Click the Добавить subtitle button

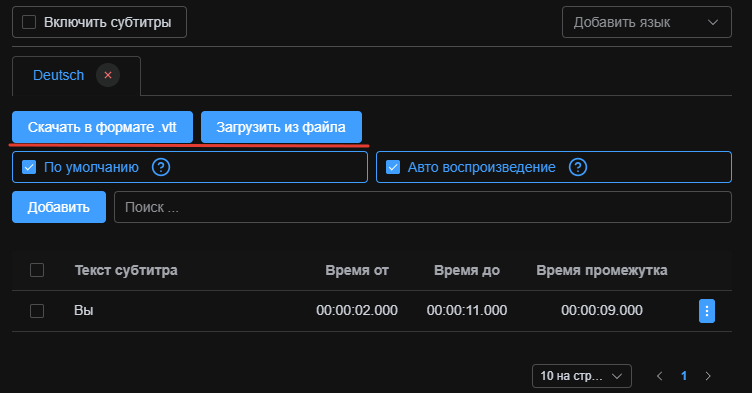(x=59, y=207)
